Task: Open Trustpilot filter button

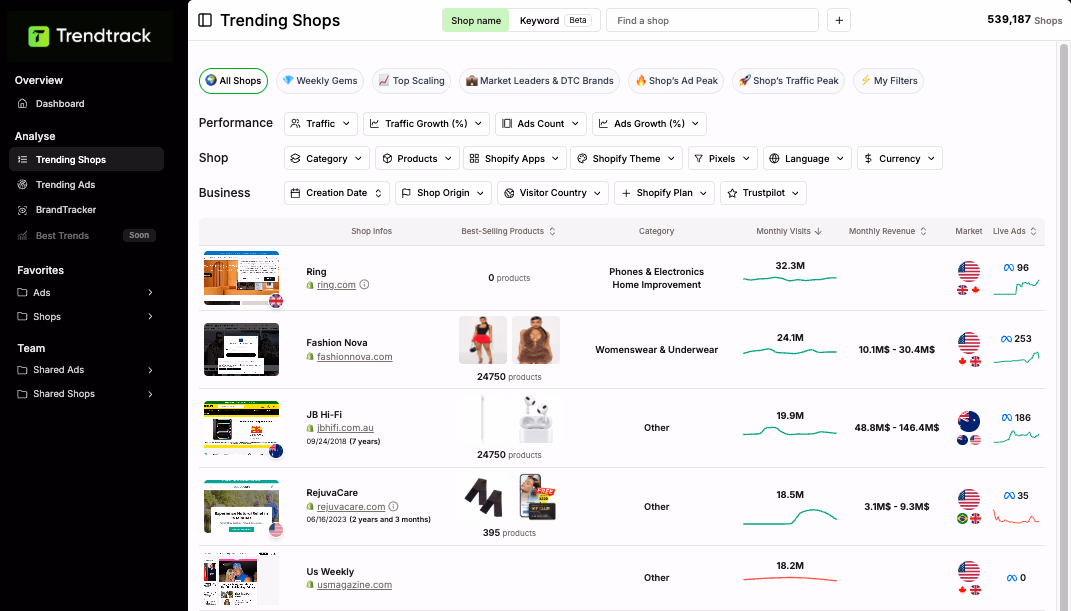Action: pos(763,193)
